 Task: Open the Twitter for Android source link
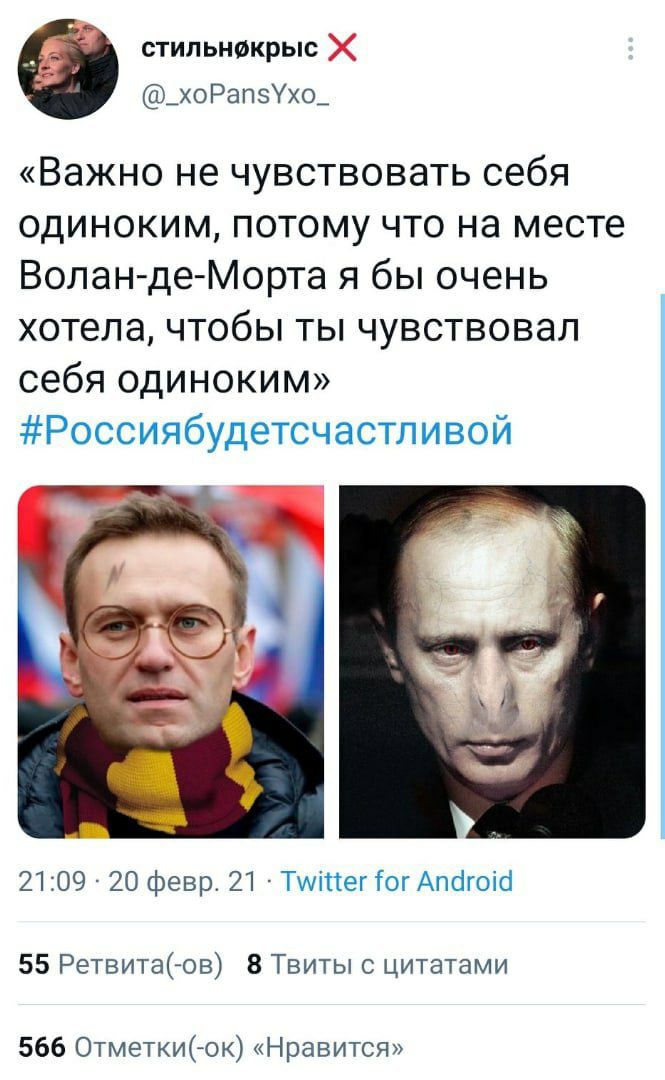[x=397, y=881]
